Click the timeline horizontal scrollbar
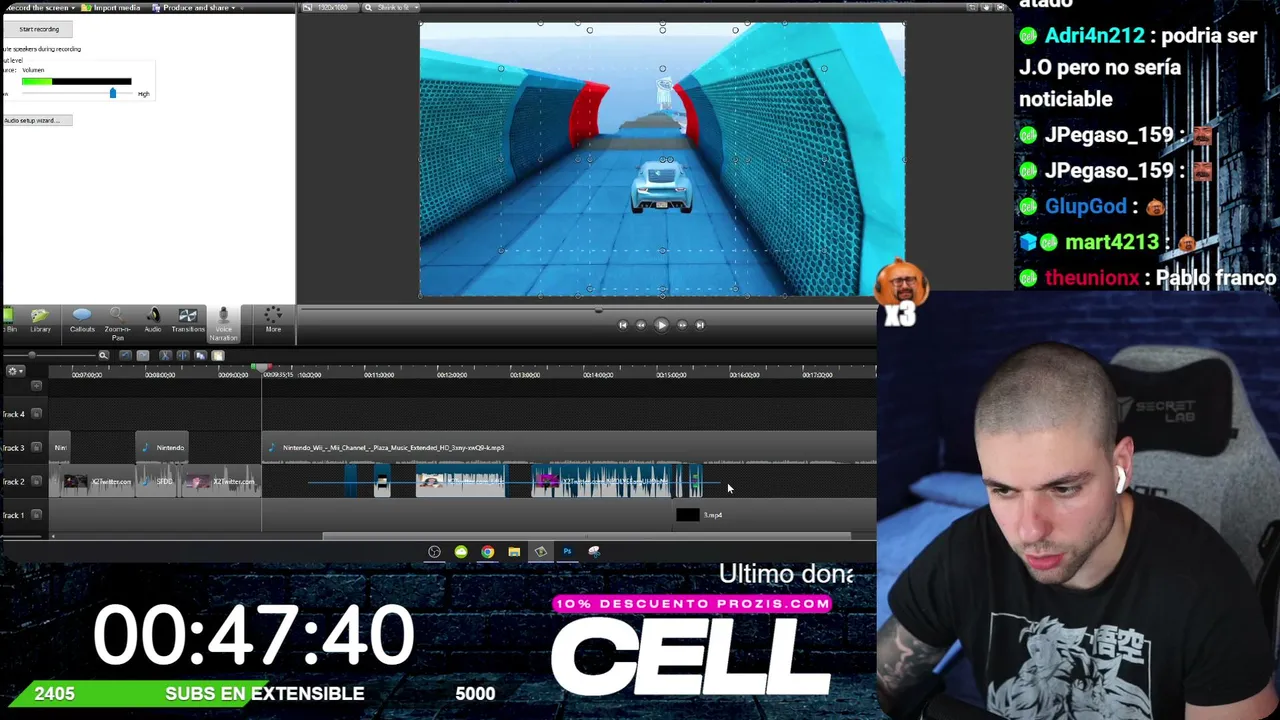This screenshot has width=1280, height=720. point(587,536)
